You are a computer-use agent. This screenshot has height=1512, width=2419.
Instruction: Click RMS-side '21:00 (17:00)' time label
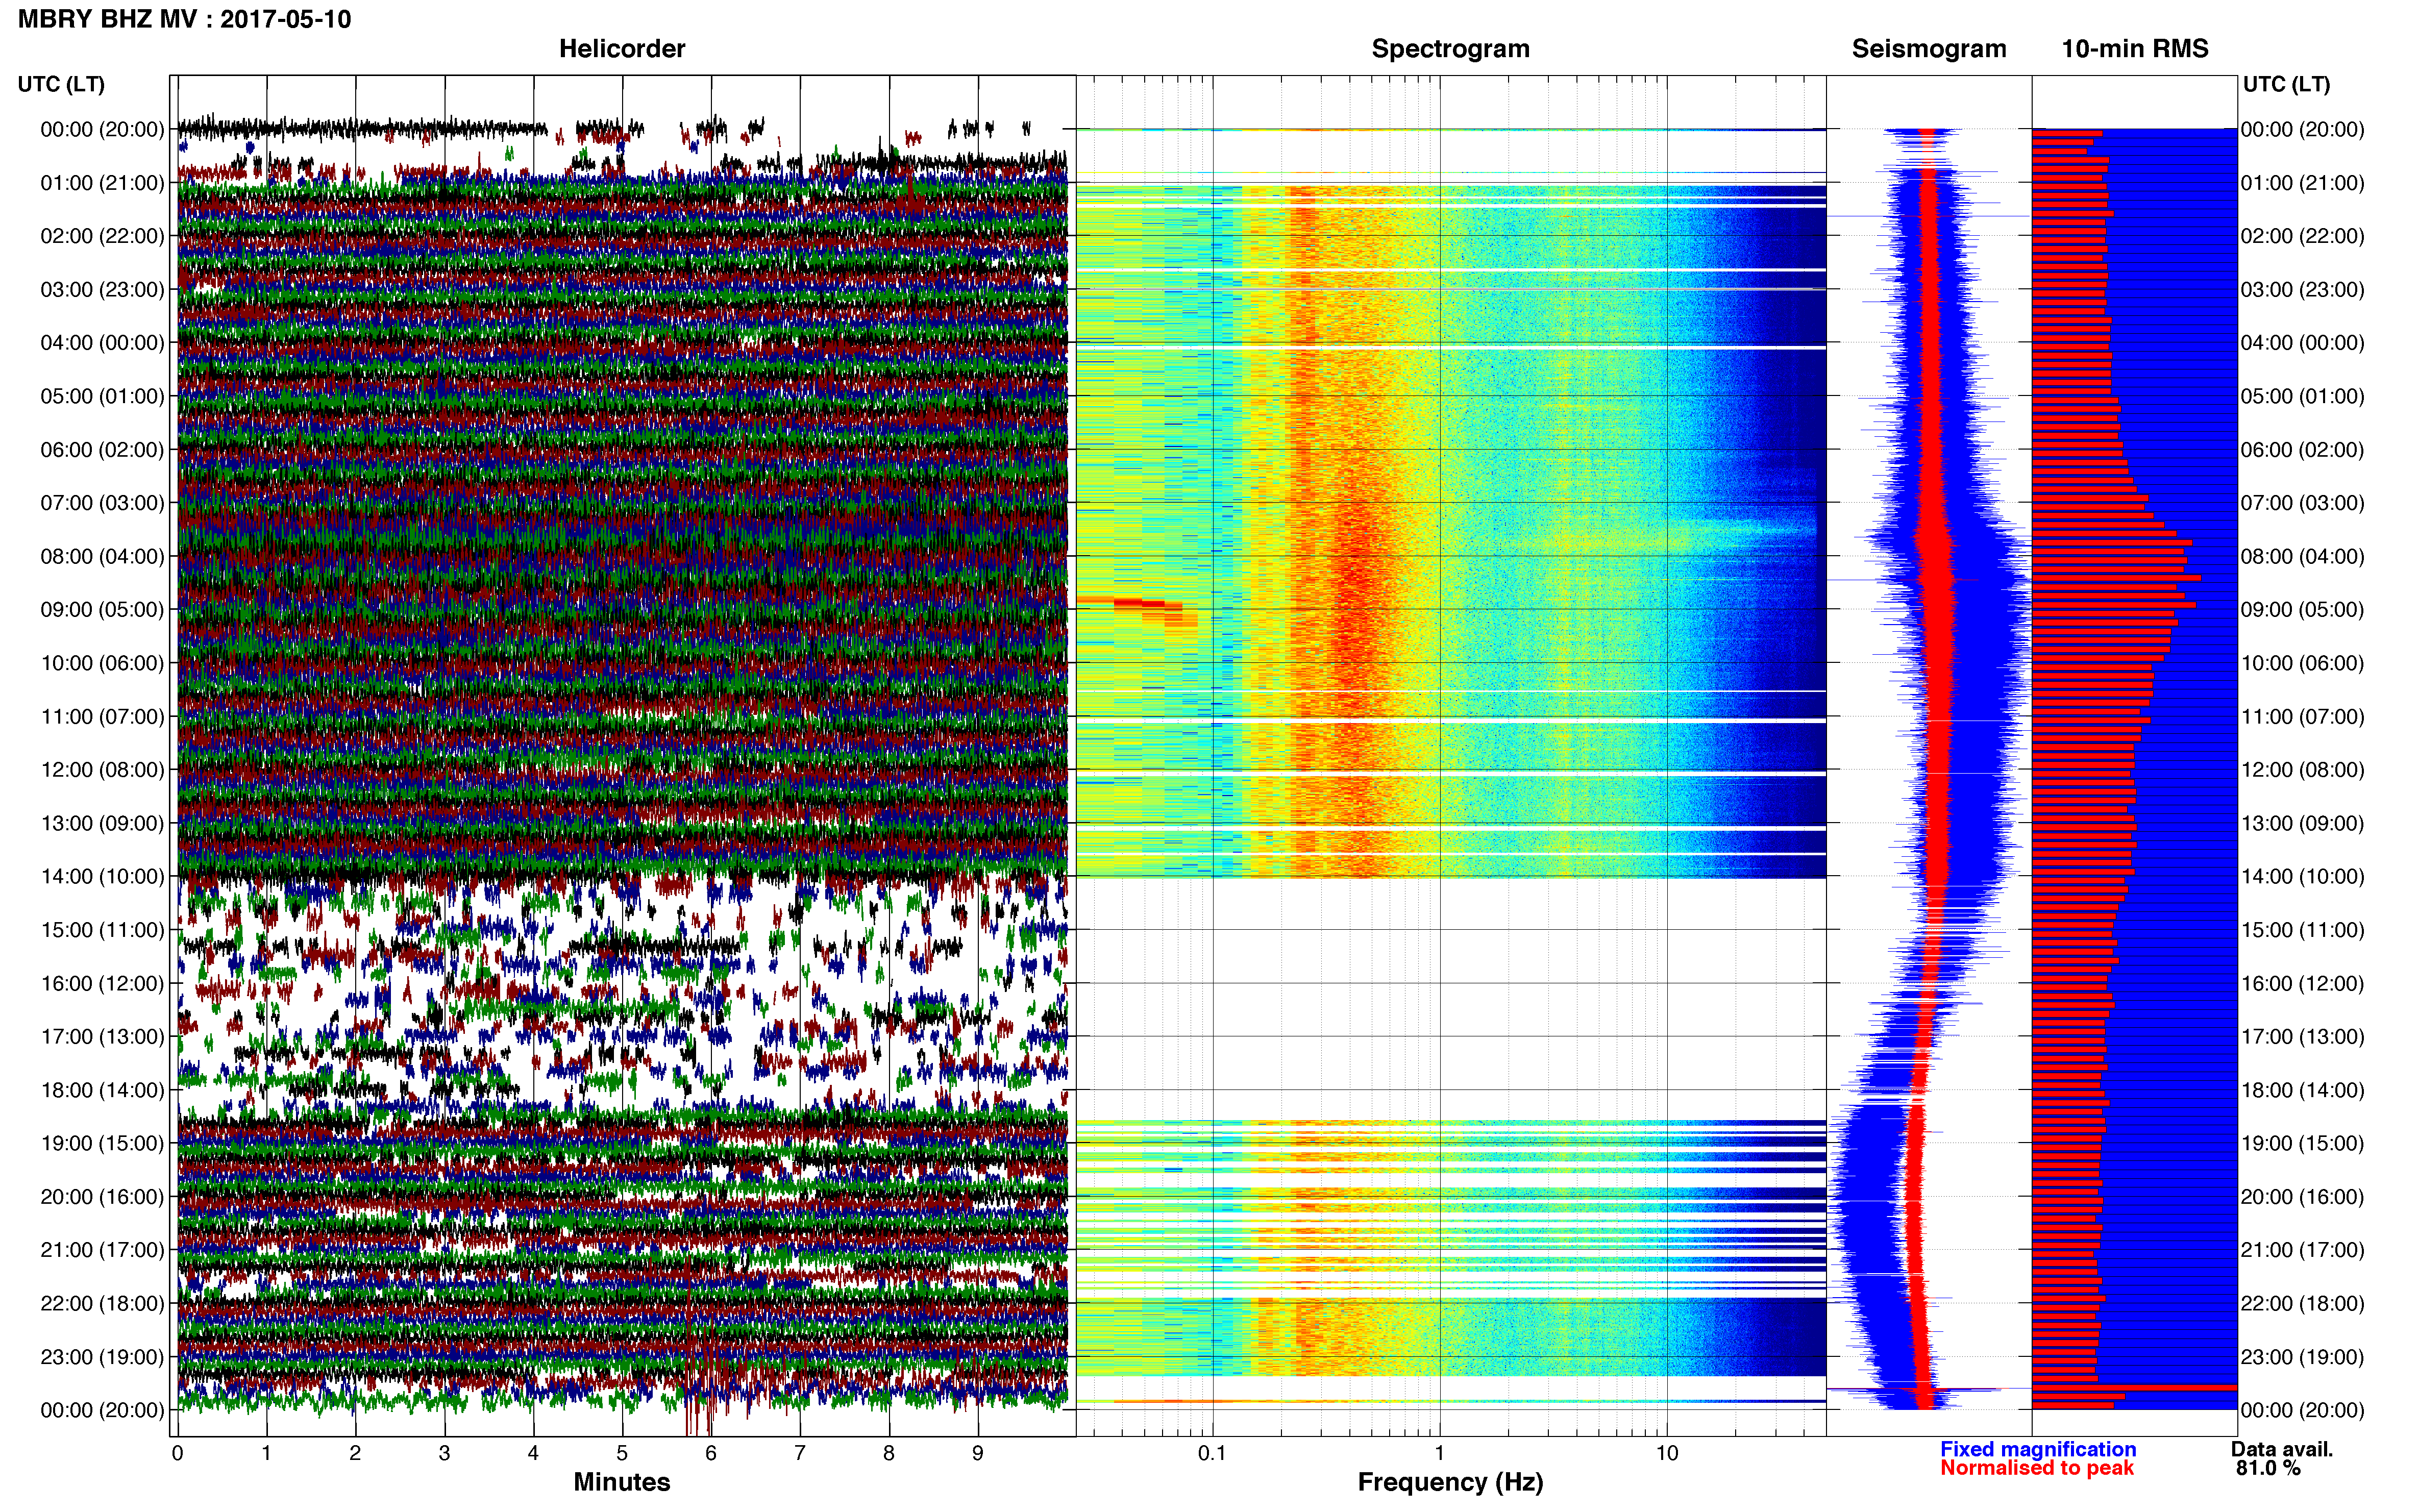[2303, 1250]
